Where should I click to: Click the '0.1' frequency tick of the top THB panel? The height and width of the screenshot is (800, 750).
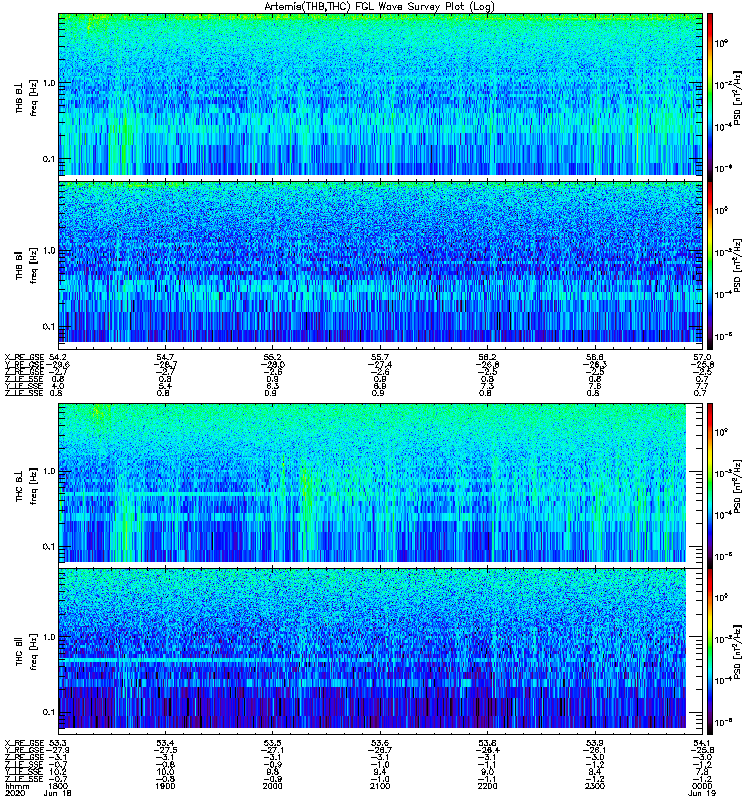tap(49, 159)
